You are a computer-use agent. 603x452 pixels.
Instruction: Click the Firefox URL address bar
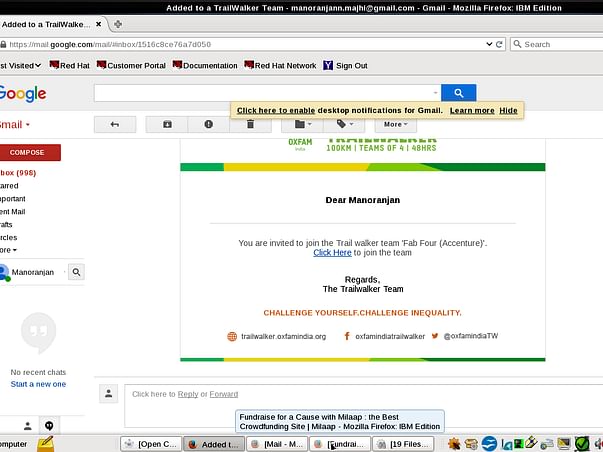[x=246, y=44]
